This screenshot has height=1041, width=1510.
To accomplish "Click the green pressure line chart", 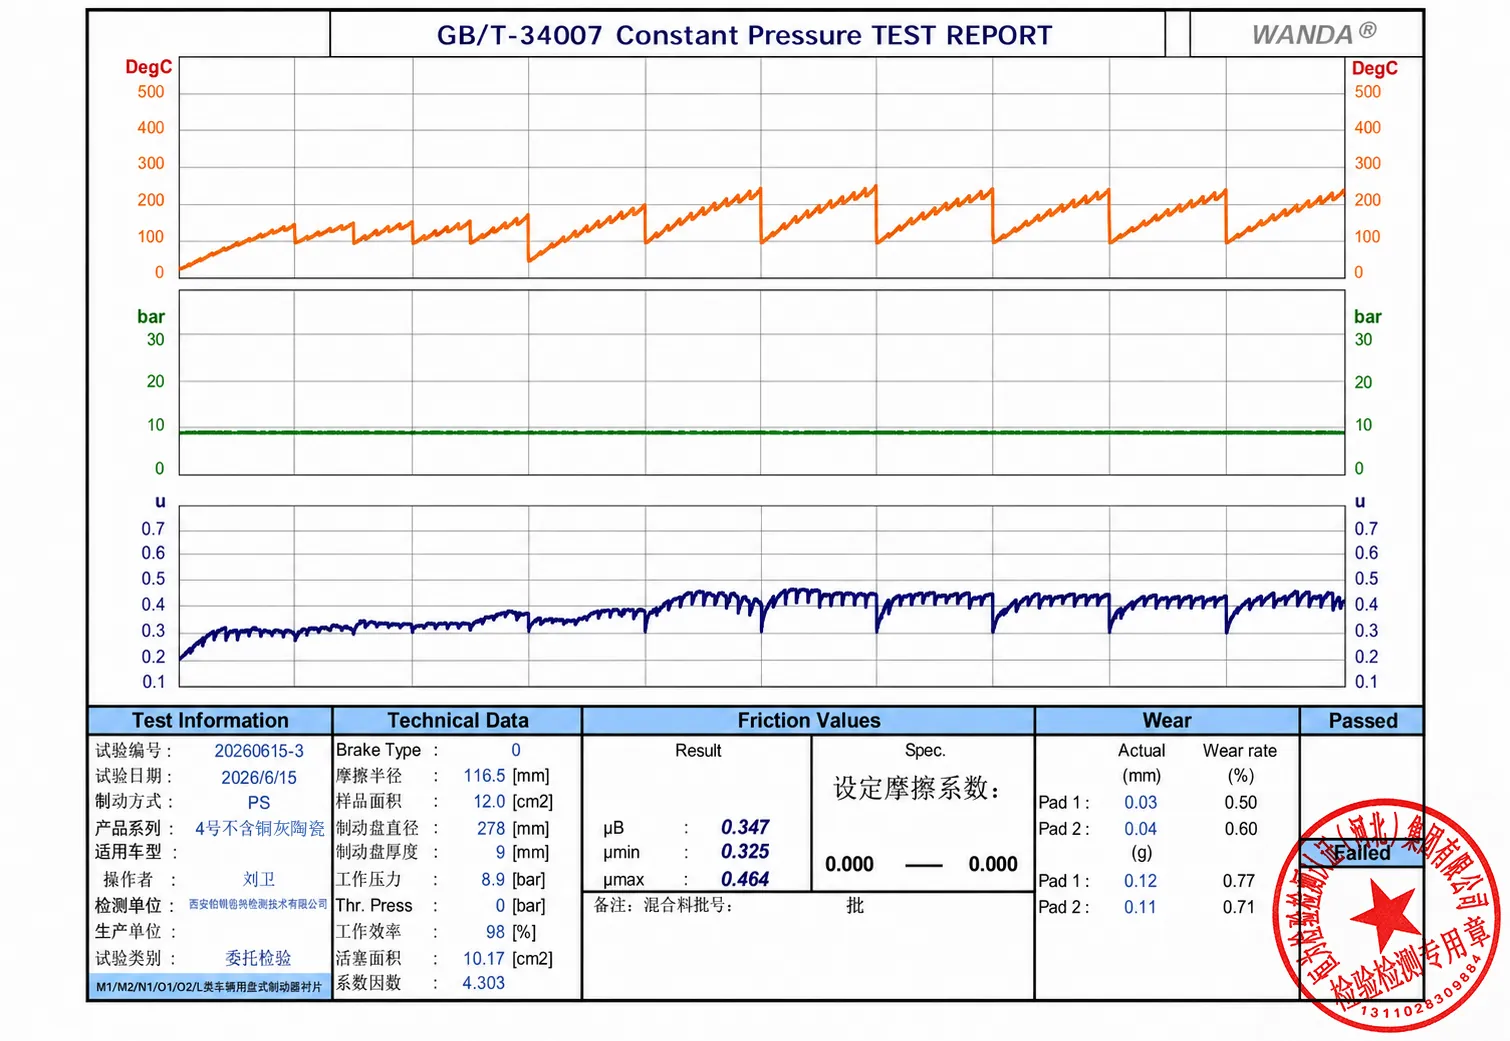I will [x=762, y=383].
